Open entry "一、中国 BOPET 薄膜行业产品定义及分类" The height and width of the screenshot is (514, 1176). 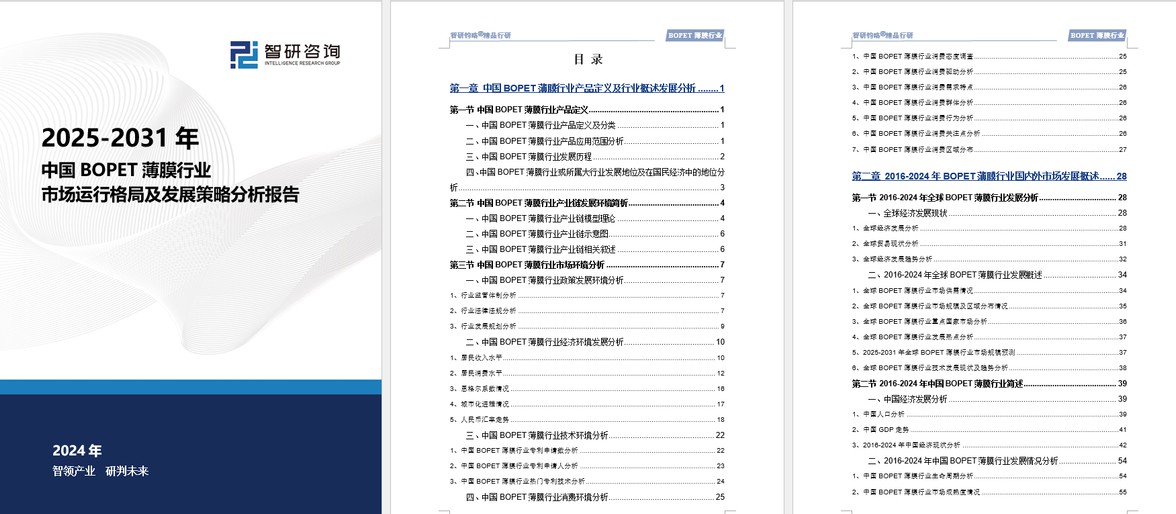point(596,125)
